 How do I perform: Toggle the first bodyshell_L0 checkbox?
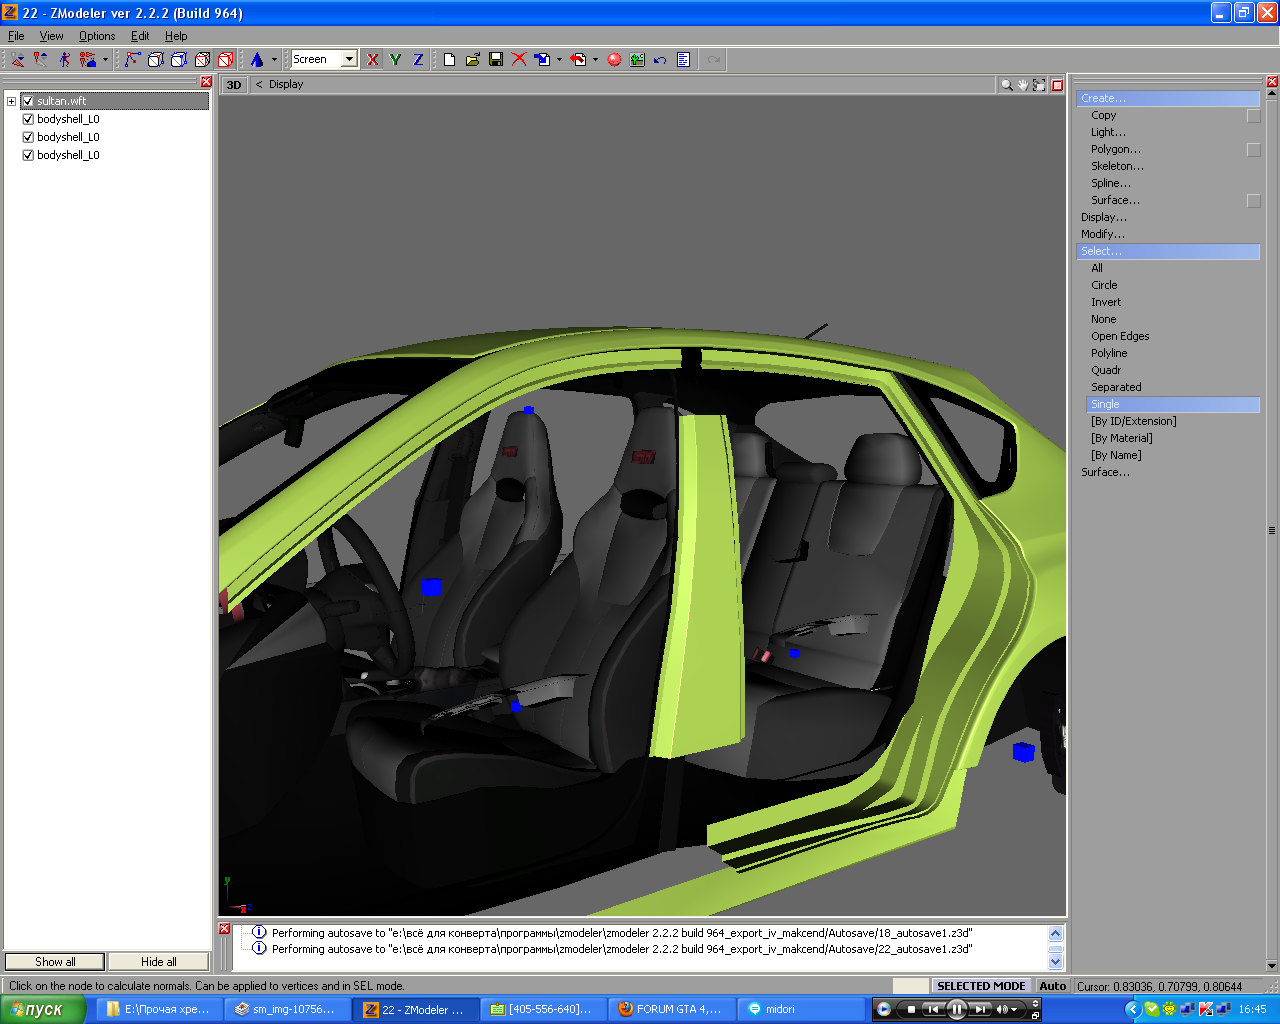28,119
